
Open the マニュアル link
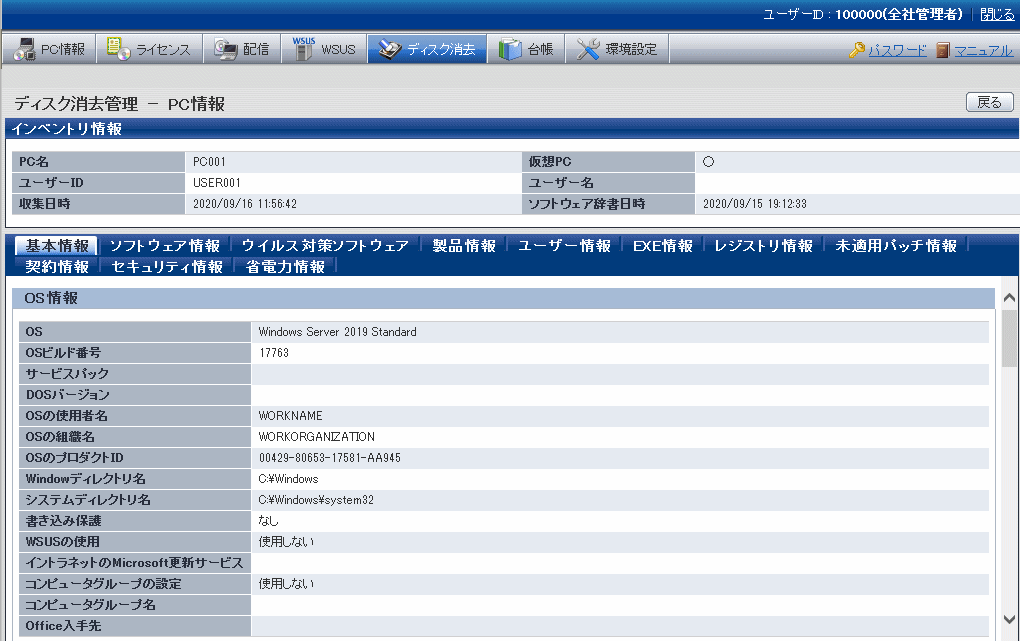(x=984, y=50)
